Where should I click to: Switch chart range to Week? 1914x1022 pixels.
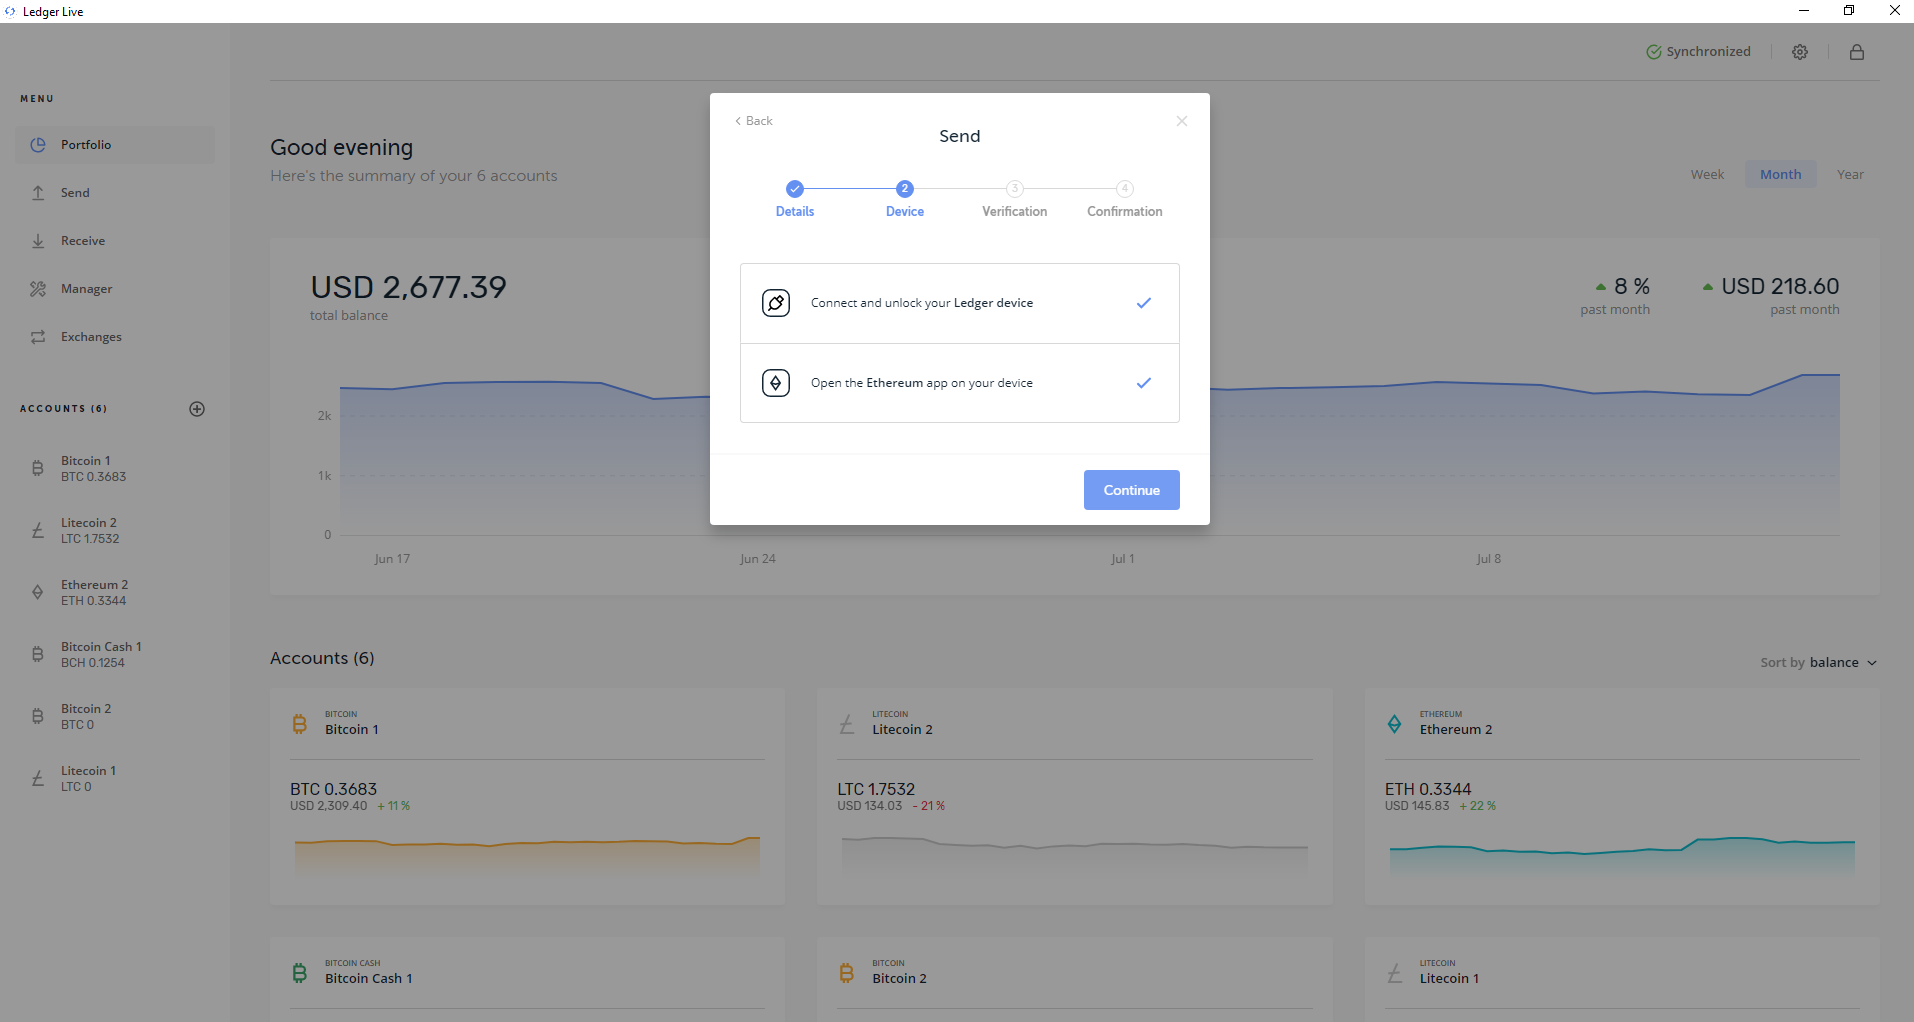pos(1707,175)
